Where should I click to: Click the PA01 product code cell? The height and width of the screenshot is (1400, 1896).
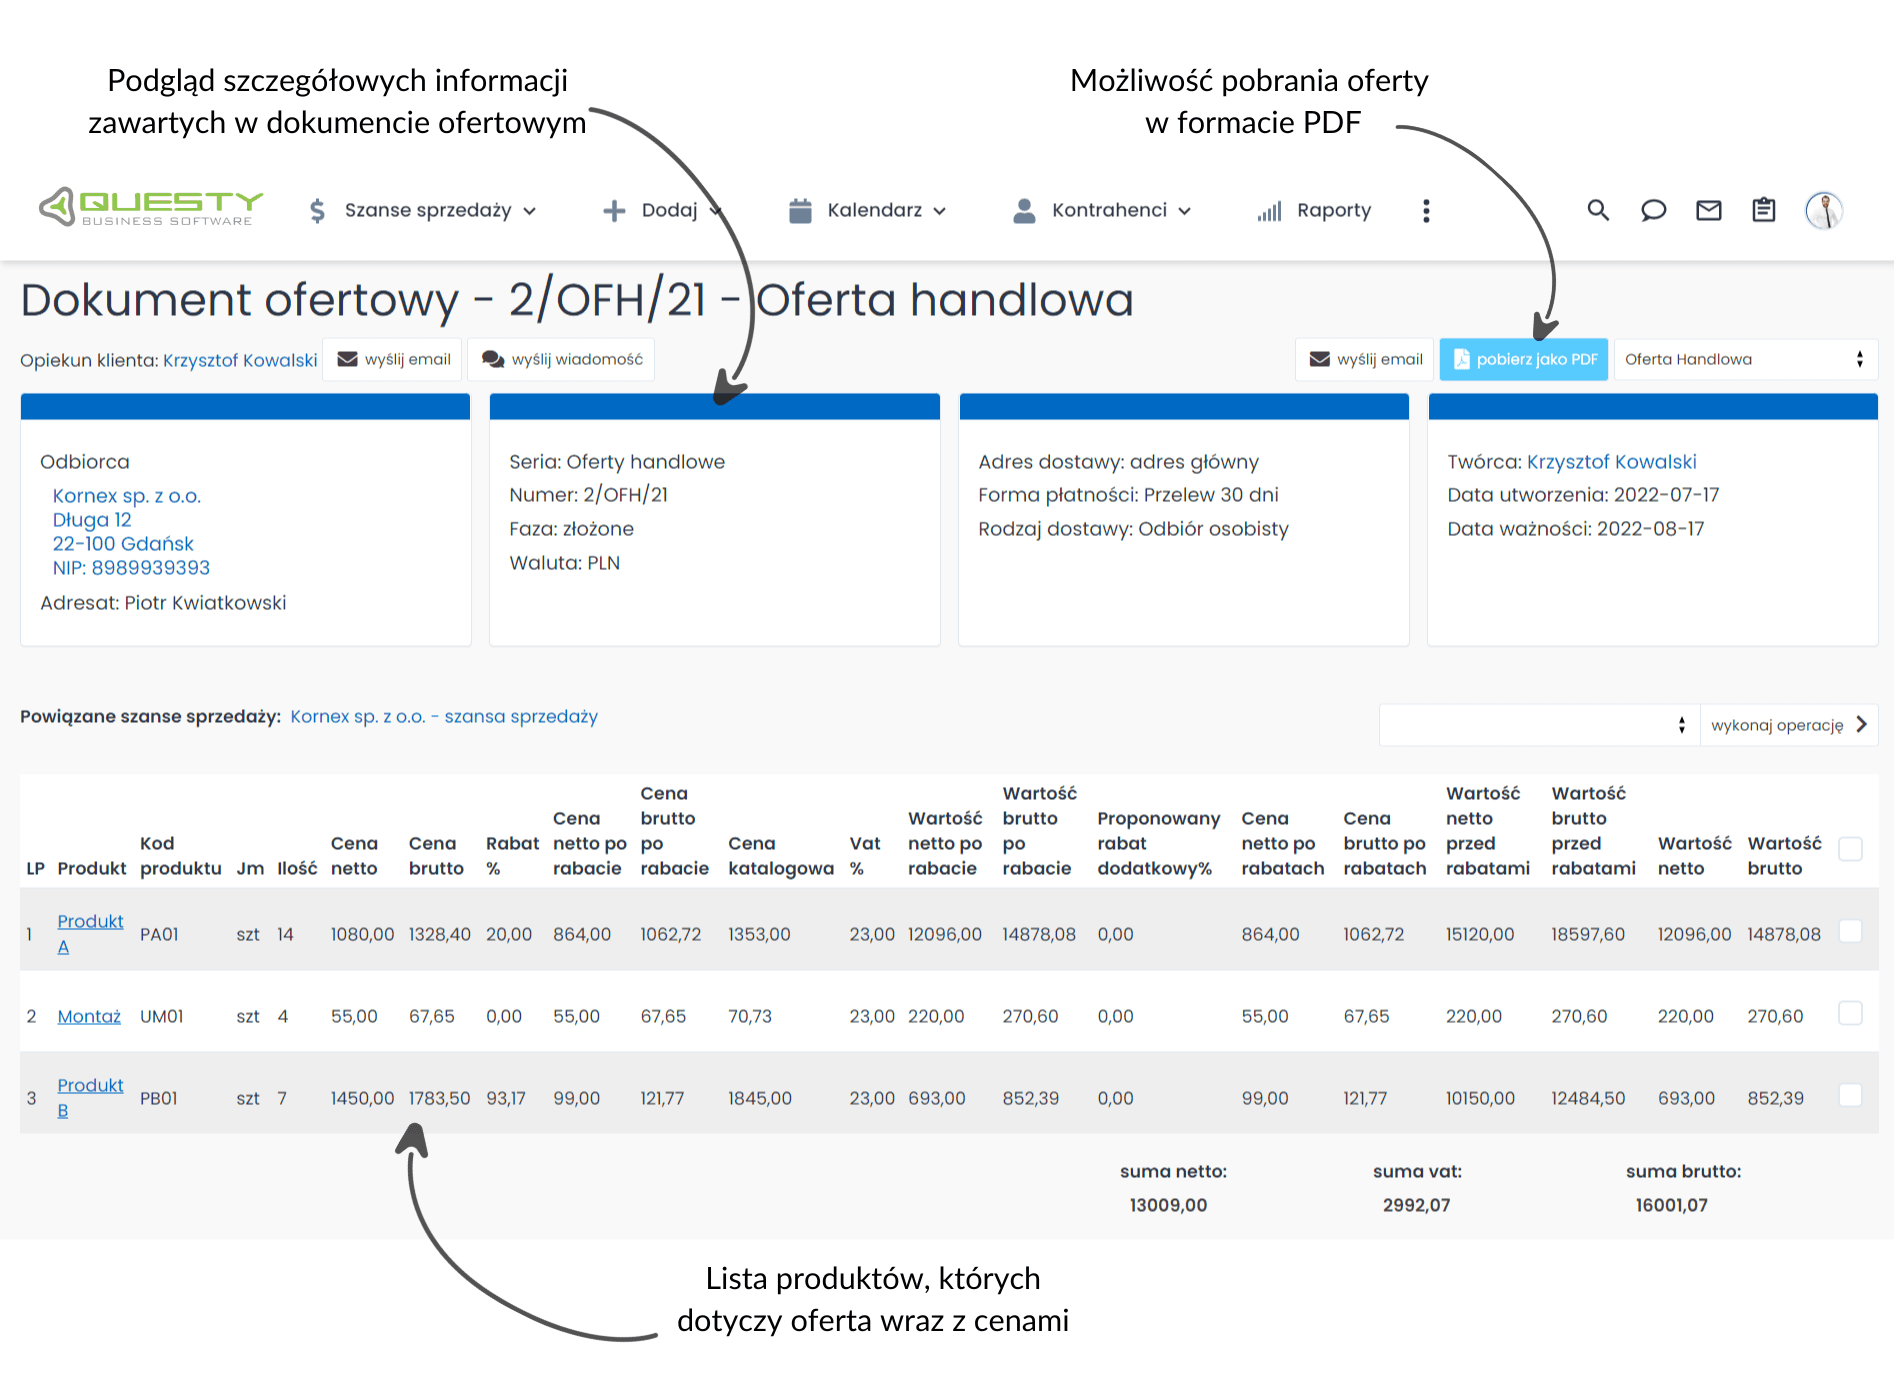pyautogui.click(x=159, y=934)
